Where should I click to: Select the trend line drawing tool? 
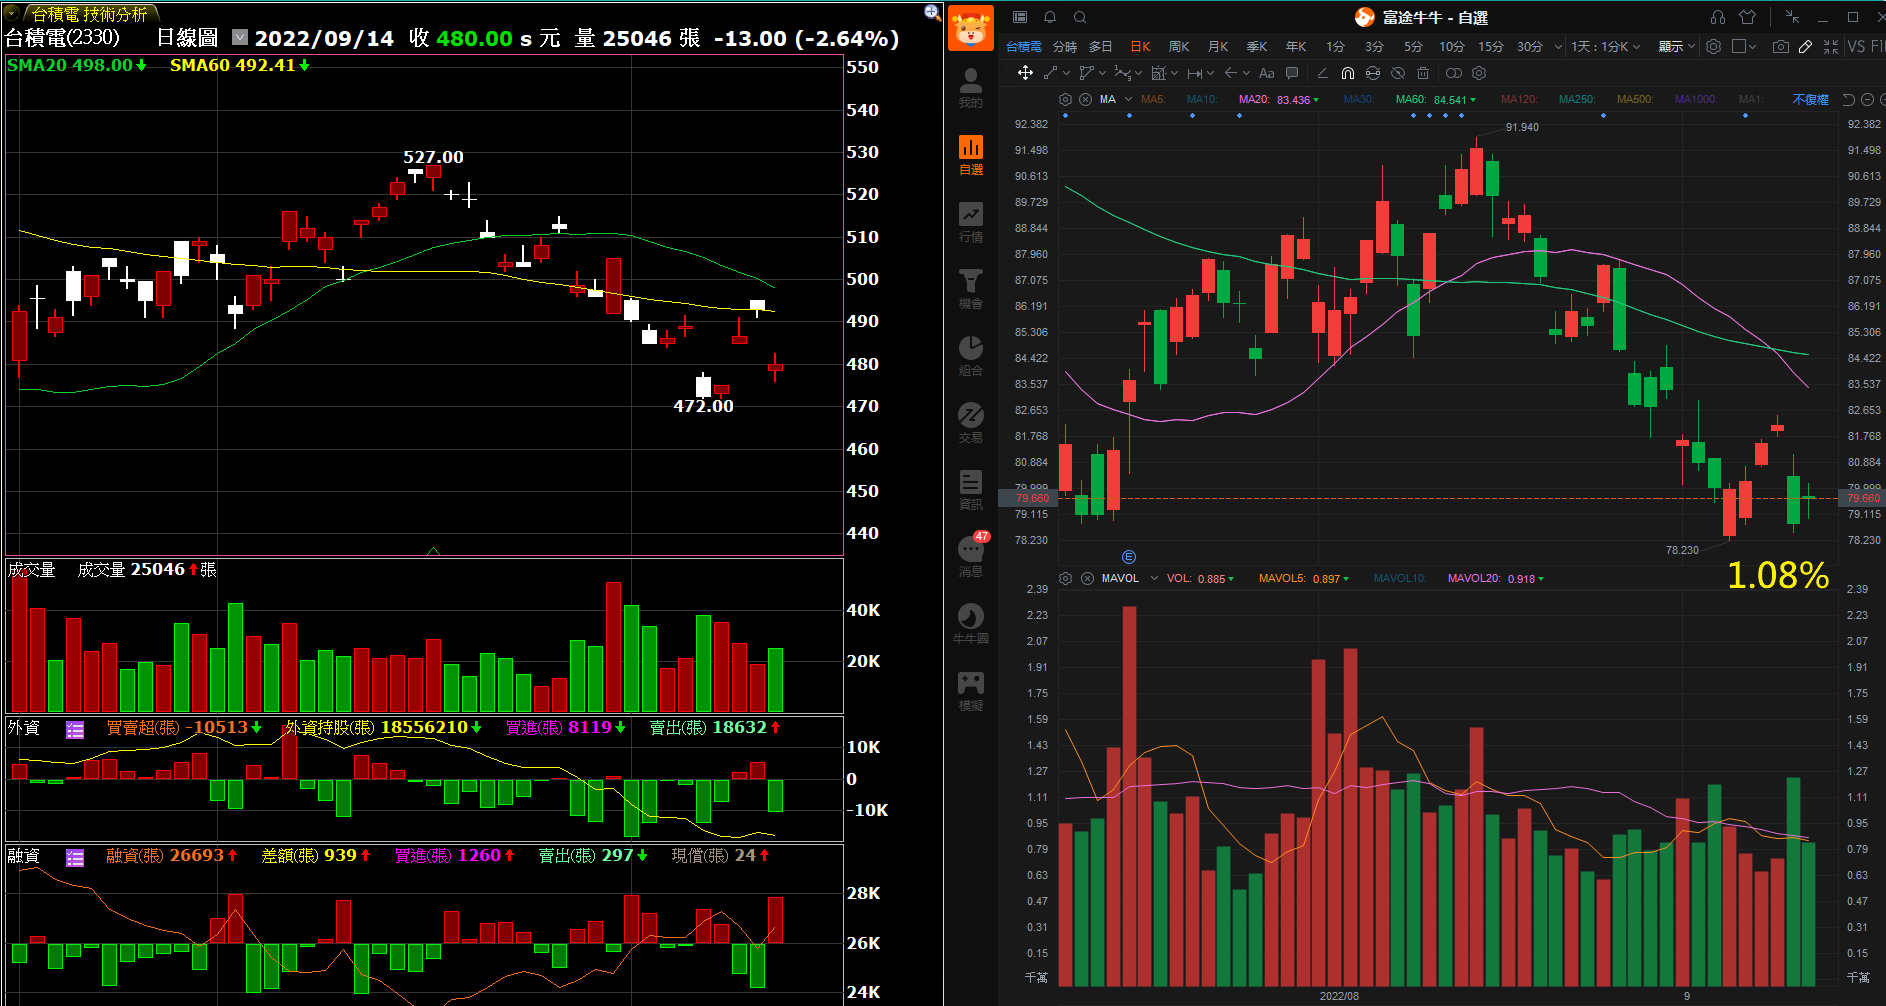coord(1050,73)
